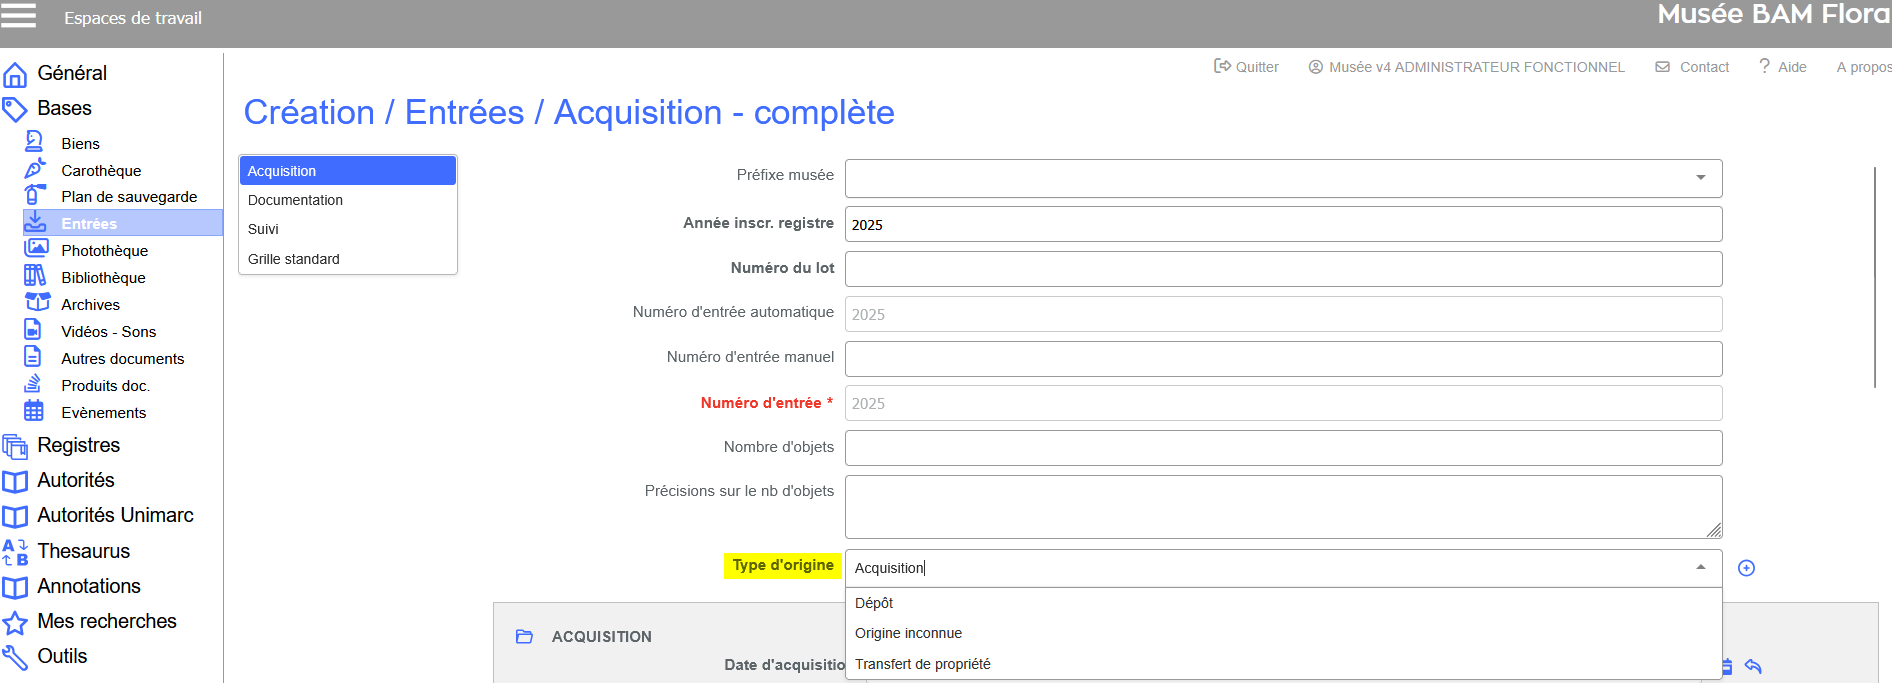Select Dépôt from the dropdown list
The width and height of the screenshot is (1892, 683).
click(874, 603)
